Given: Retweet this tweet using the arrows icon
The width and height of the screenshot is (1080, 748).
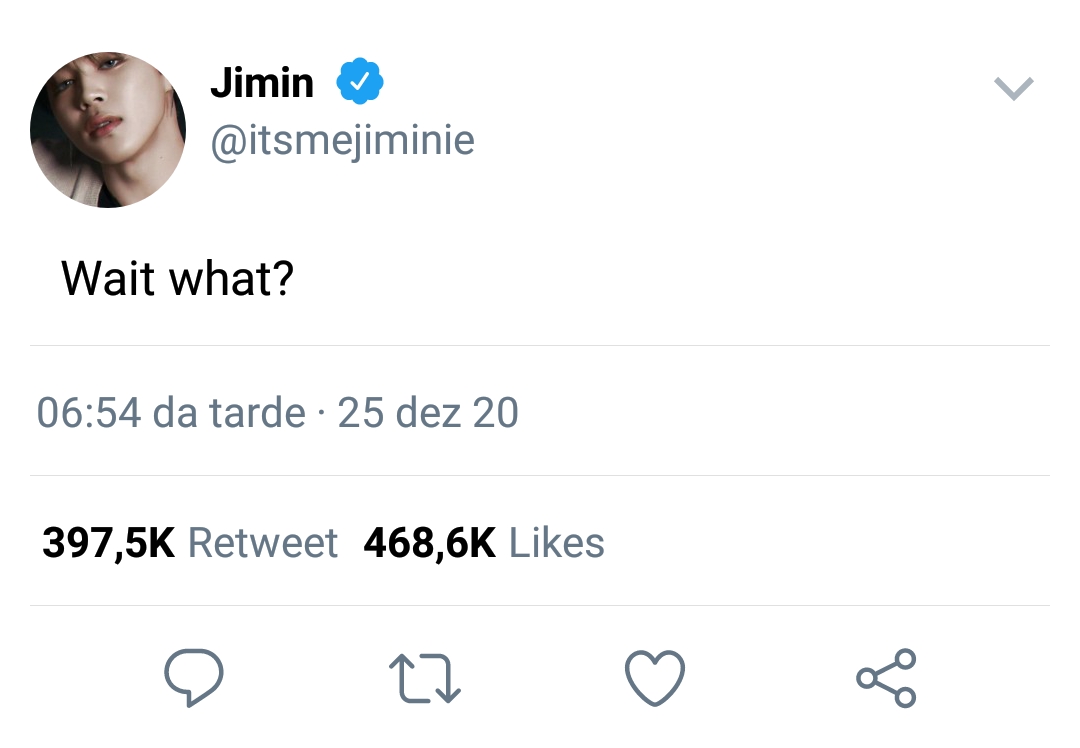Looking at the screenshot, I should coord(424,678).
